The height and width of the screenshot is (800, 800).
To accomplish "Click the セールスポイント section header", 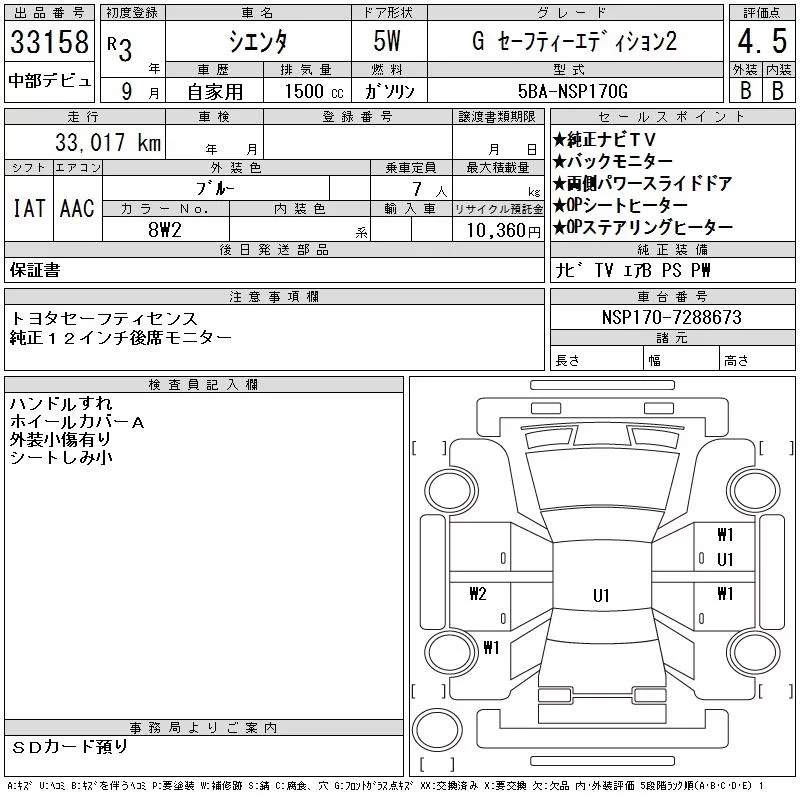I will (672, 117).
